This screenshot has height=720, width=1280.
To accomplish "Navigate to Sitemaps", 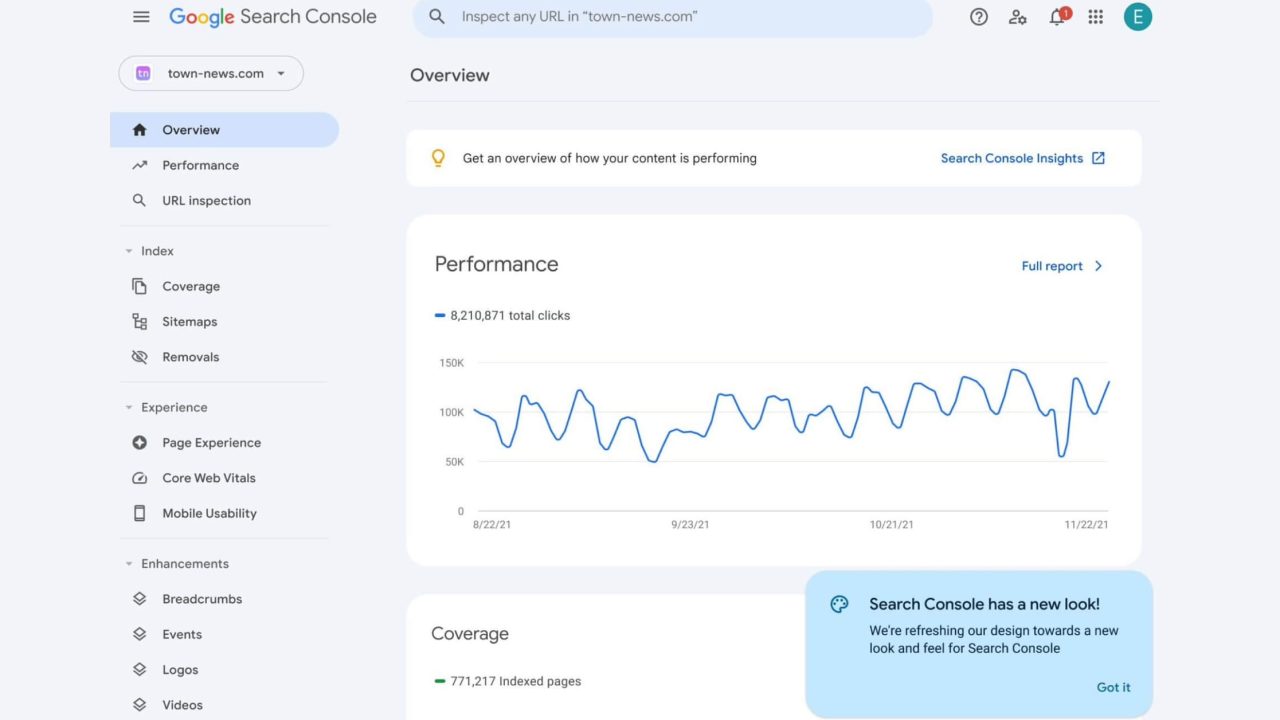I will [x=224, y=321].
